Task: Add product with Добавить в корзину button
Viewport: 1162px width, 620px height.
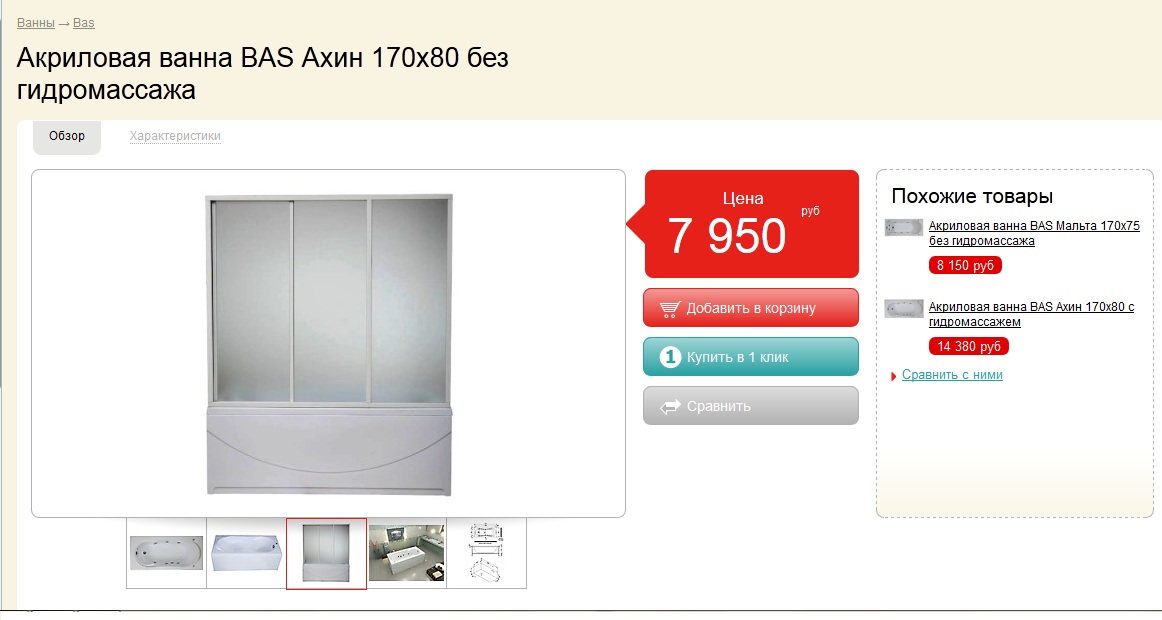Action: [751, 307]
